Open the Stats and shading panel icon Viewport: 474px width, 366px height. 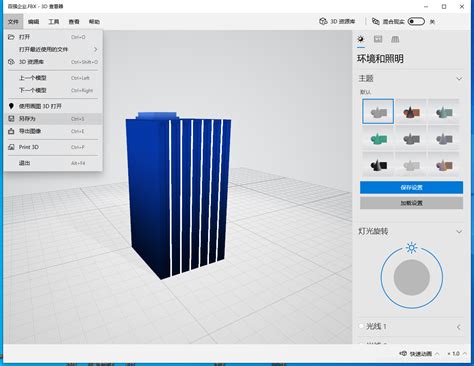pyautogui.click(x=378, y=39)
